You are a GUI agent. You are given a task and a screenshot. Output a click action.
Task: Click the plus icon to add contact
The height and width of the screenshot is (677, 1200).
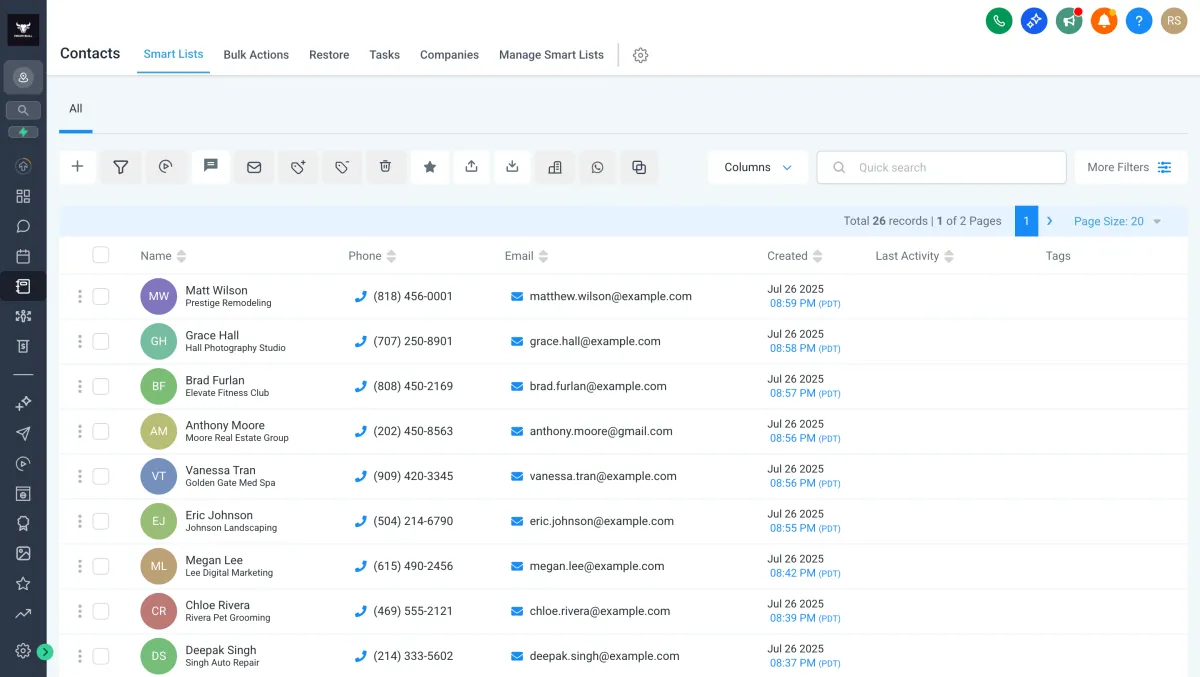[77, 167]
